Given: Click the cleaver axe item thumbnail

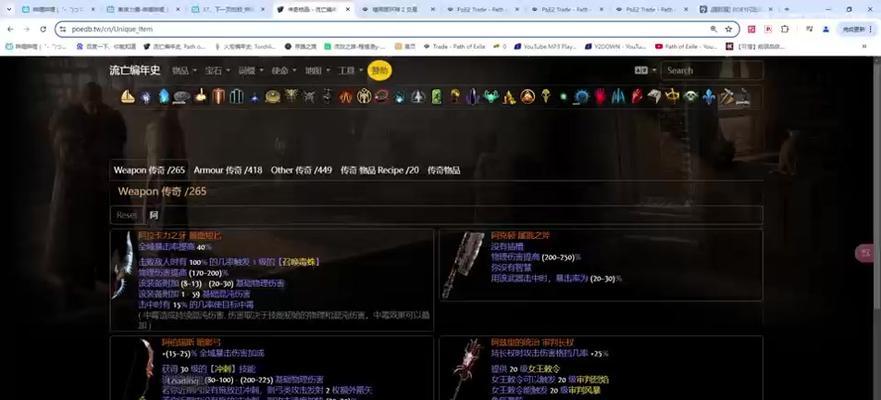Looking at the screenshot, I should [x=463, y=264].
